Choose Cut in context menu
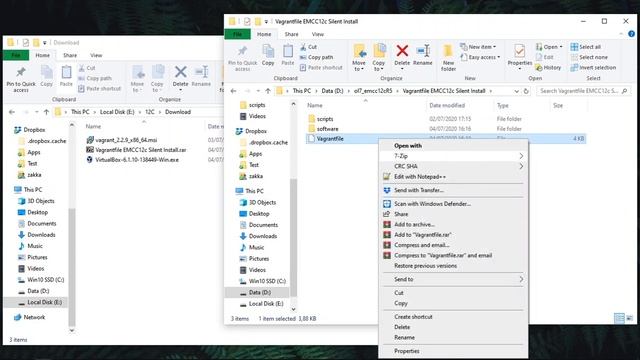Viewport: 640px width, 360px height. [x=453, y=293]
